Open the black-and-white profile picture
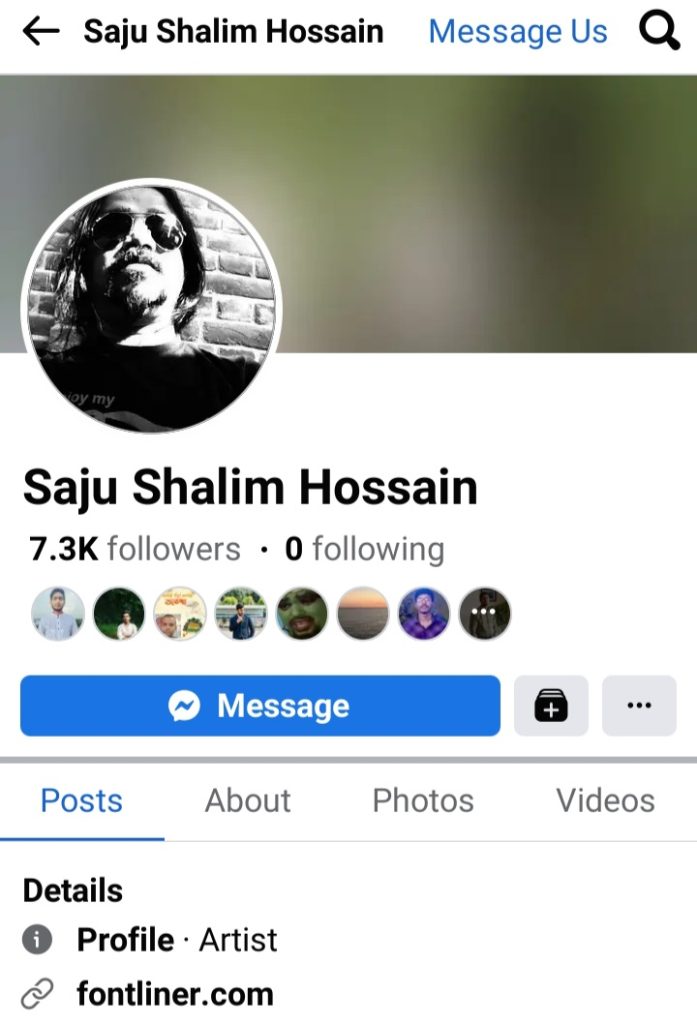The image size is (697, 1024). click(152, 306)
